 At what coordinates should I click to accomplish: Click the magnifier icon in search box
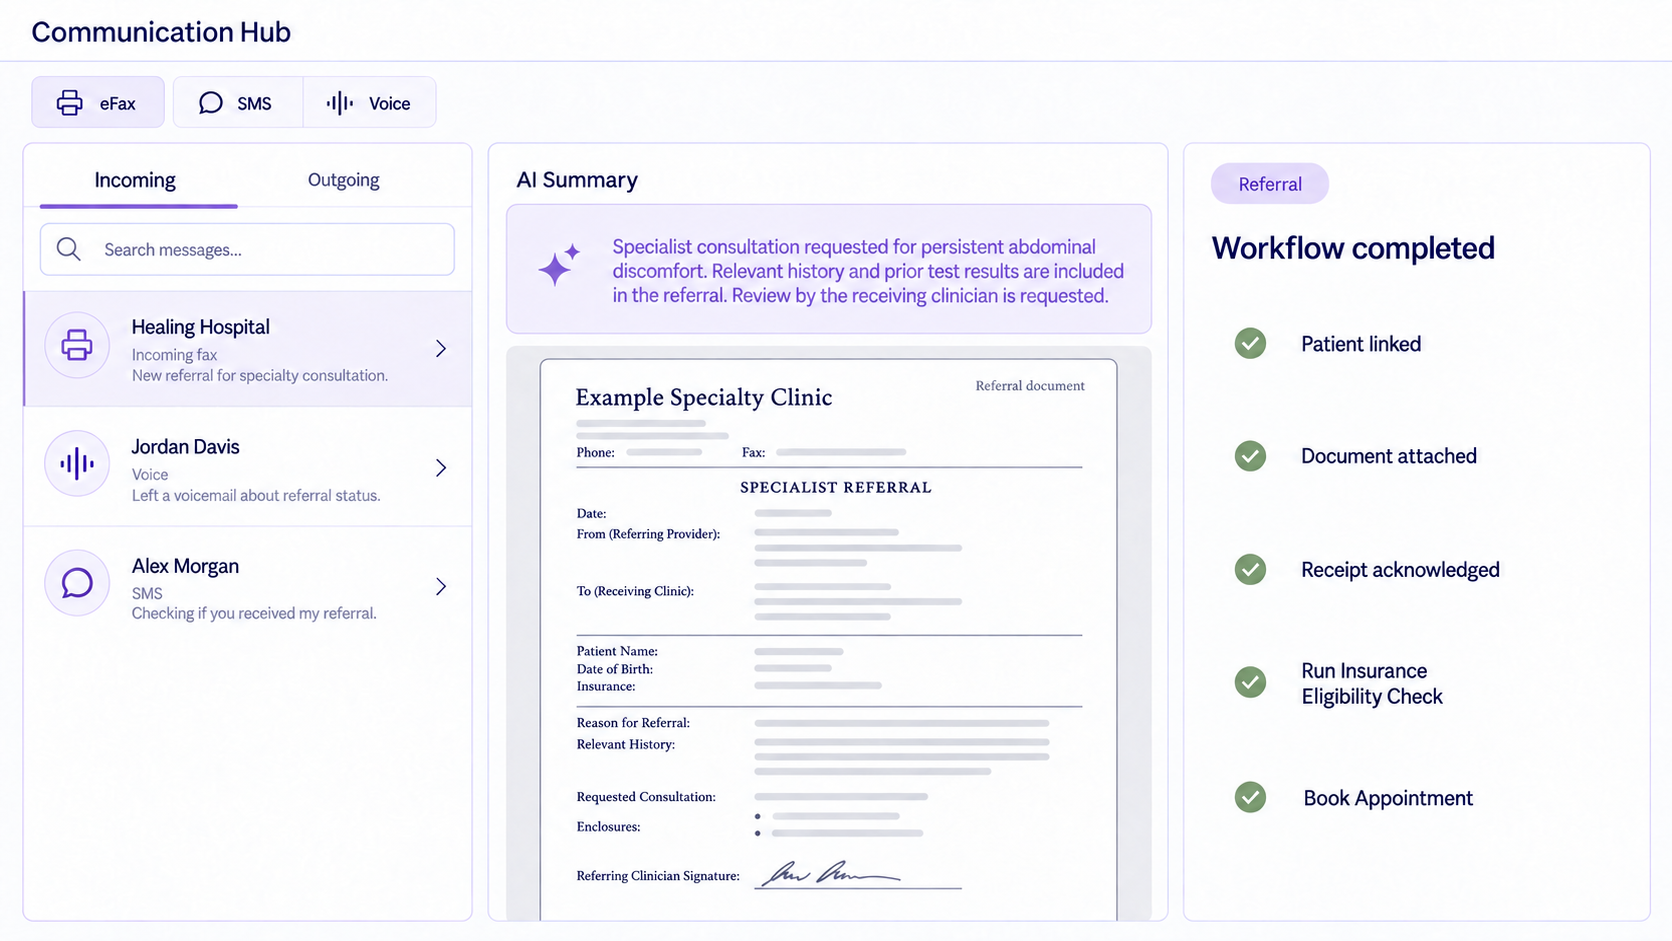pos(69,249)
